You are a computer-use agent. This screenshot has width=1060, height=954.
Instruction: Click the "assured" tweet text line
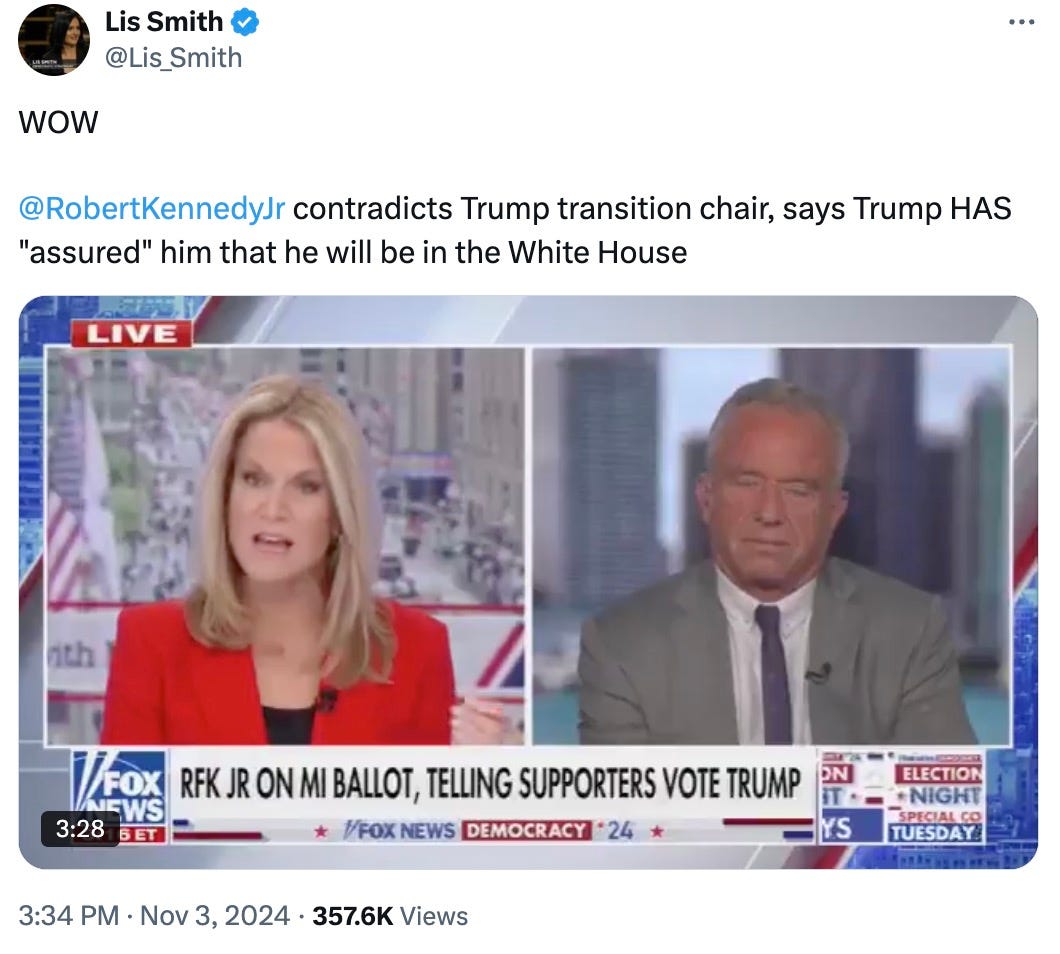(x=353, y=252)
